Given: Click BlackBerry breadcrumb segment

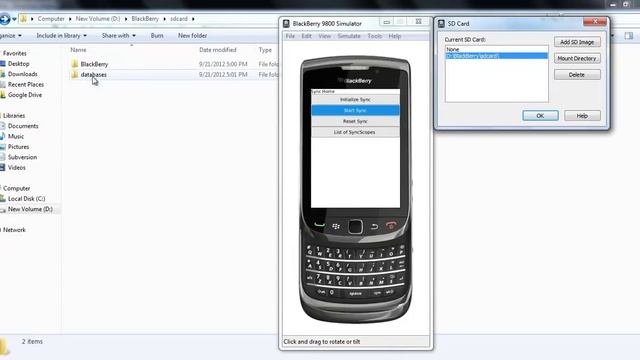Looking at the screenshot, I should [145, 19].
